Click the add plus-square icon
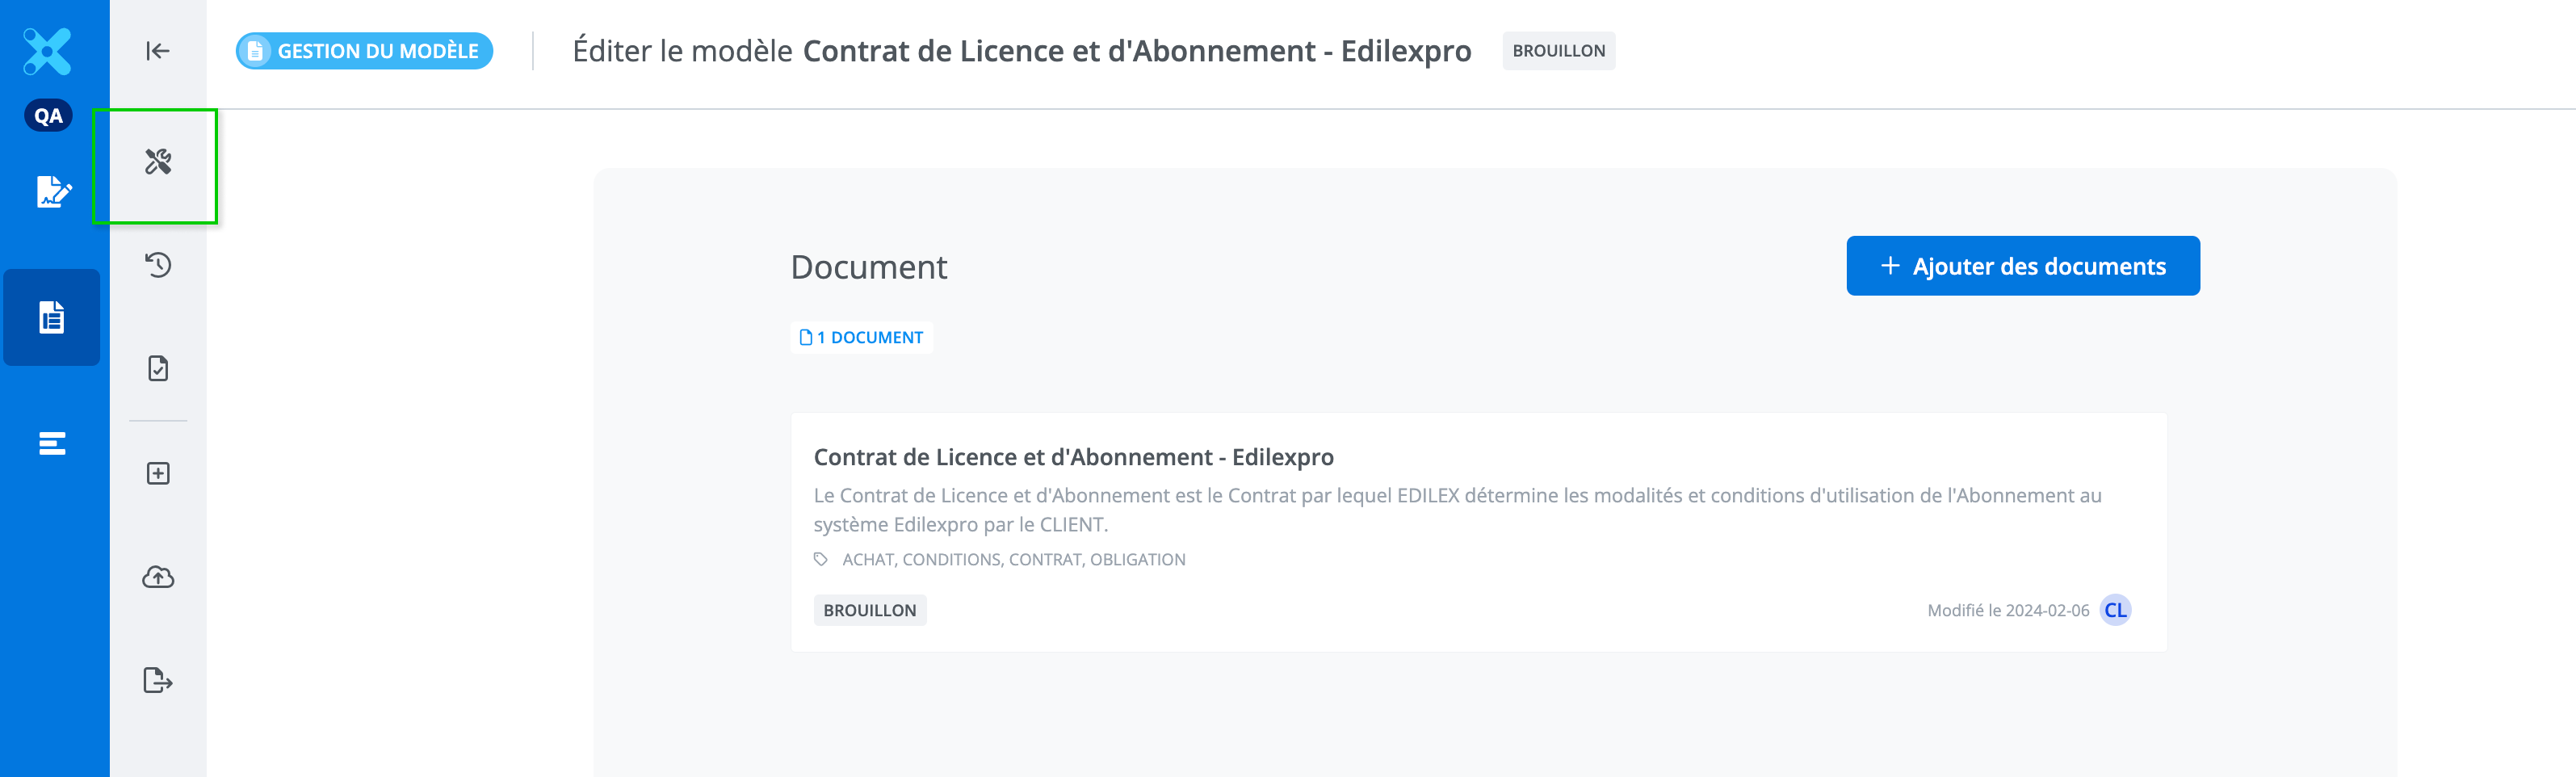Image resolution: width=2576 pixels, height=777 pixels. (158, 473)
